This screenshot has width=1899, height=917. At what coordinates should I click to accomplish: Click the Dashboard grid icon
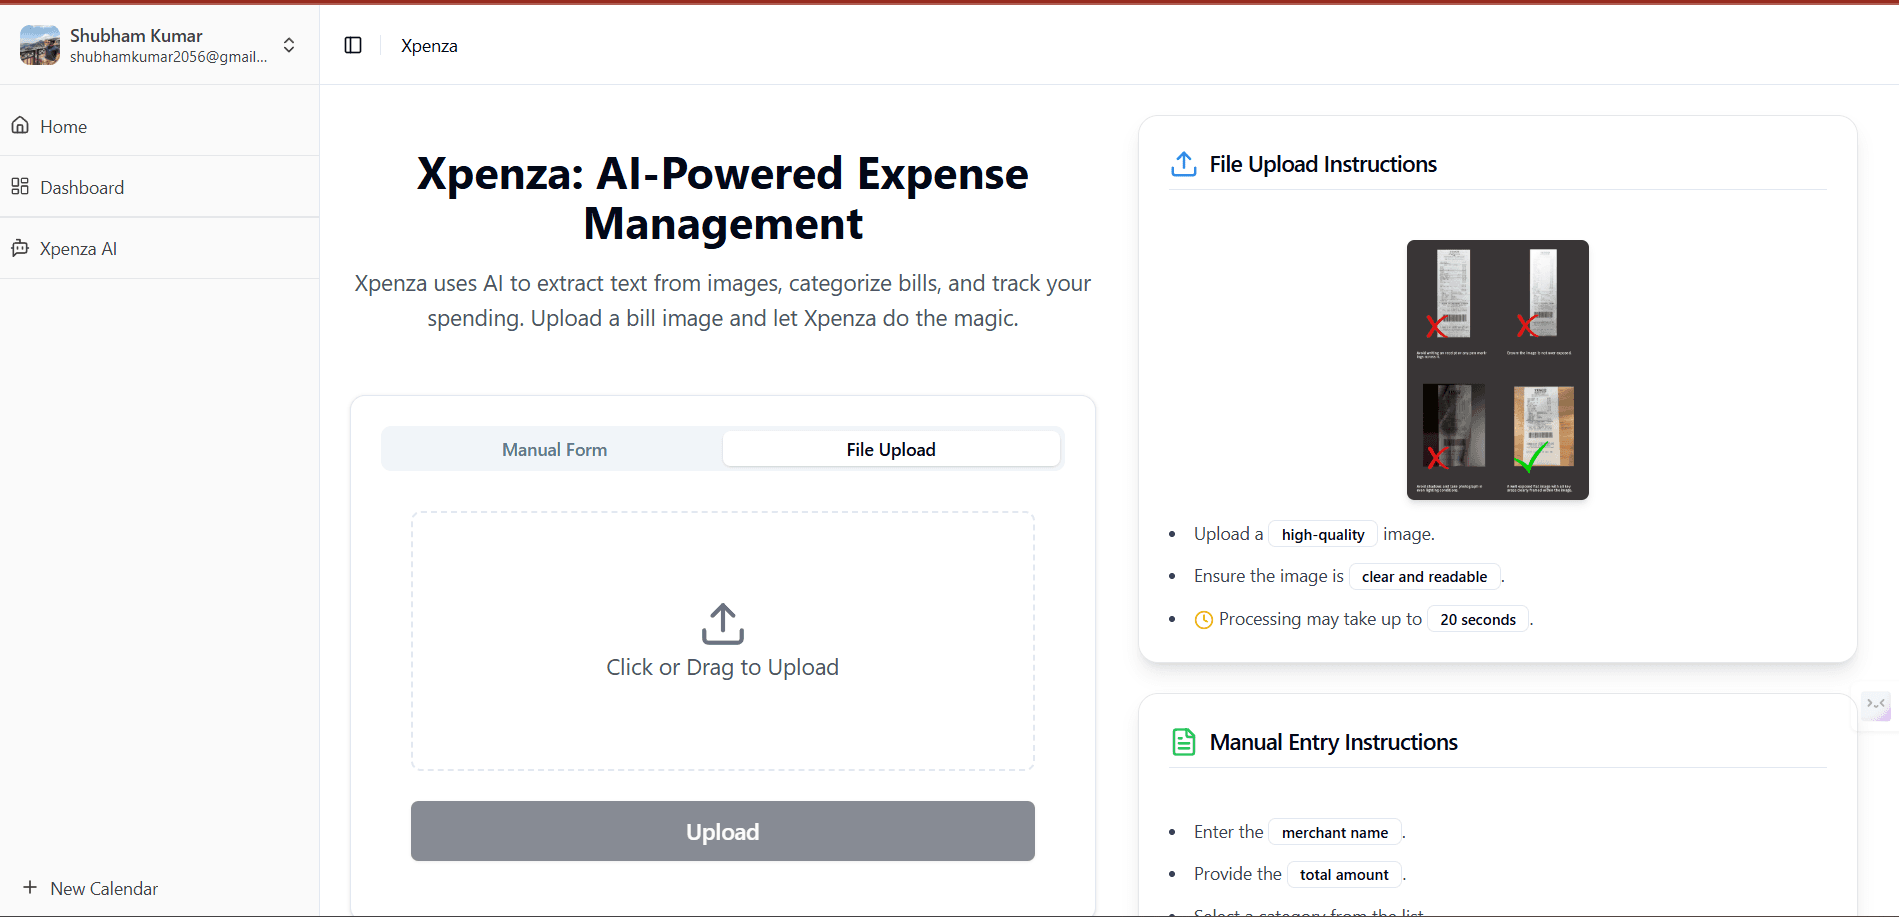(20, 187)
